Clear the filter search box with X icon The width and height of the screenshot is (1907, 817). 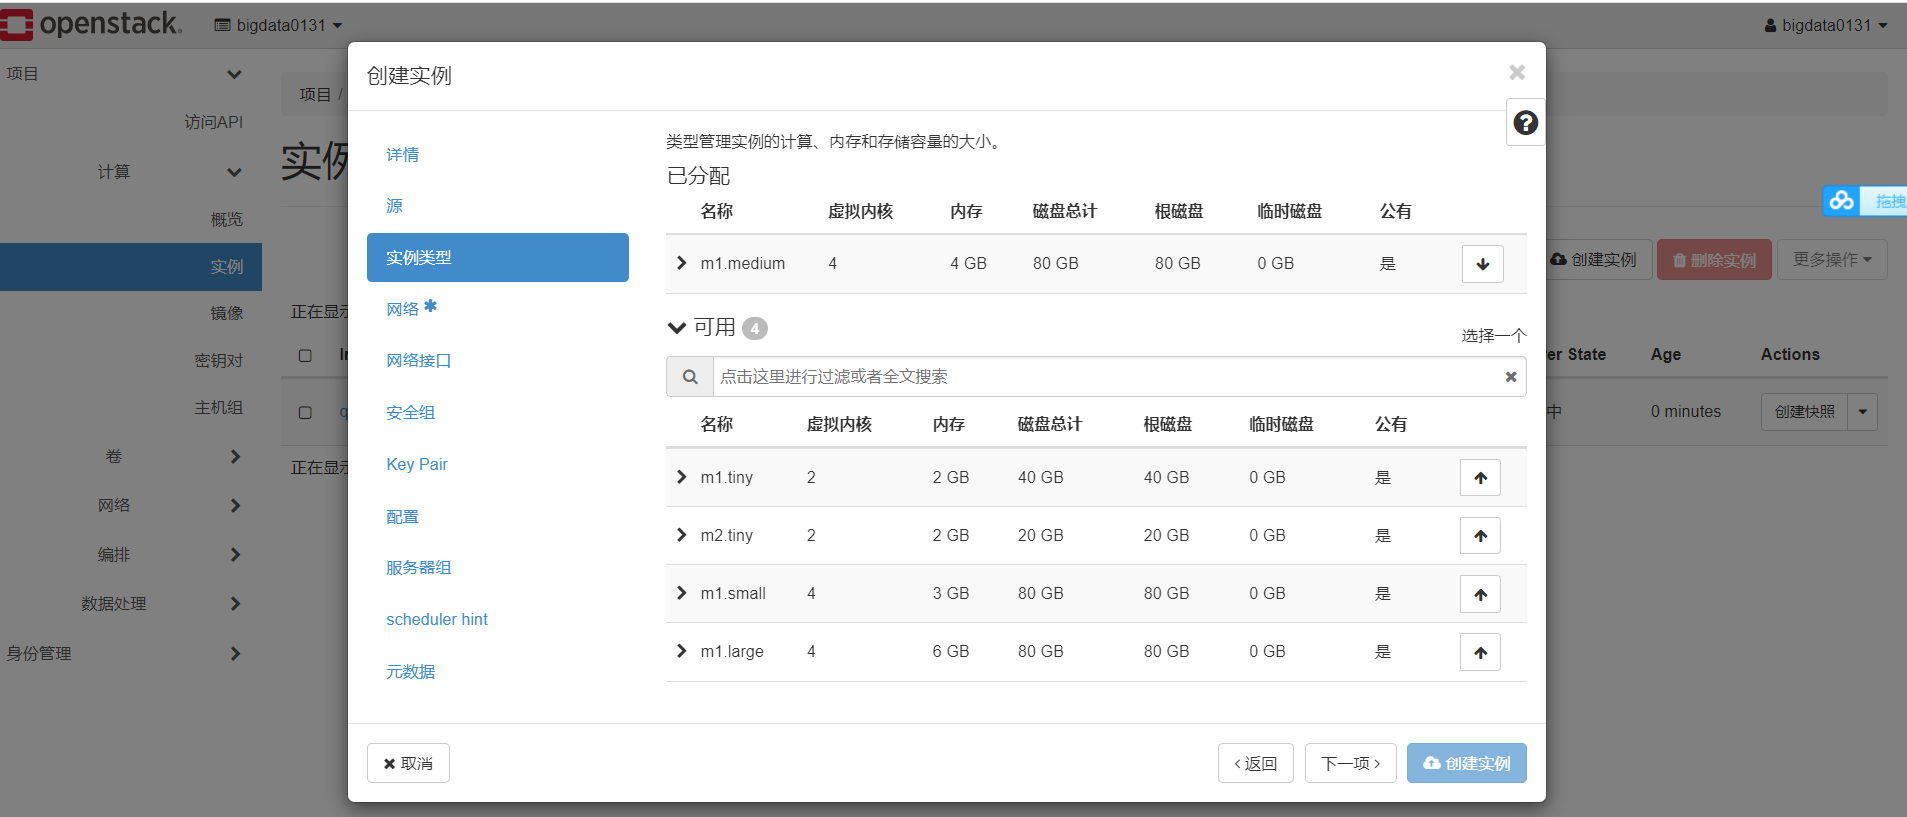pos(1510,377)
